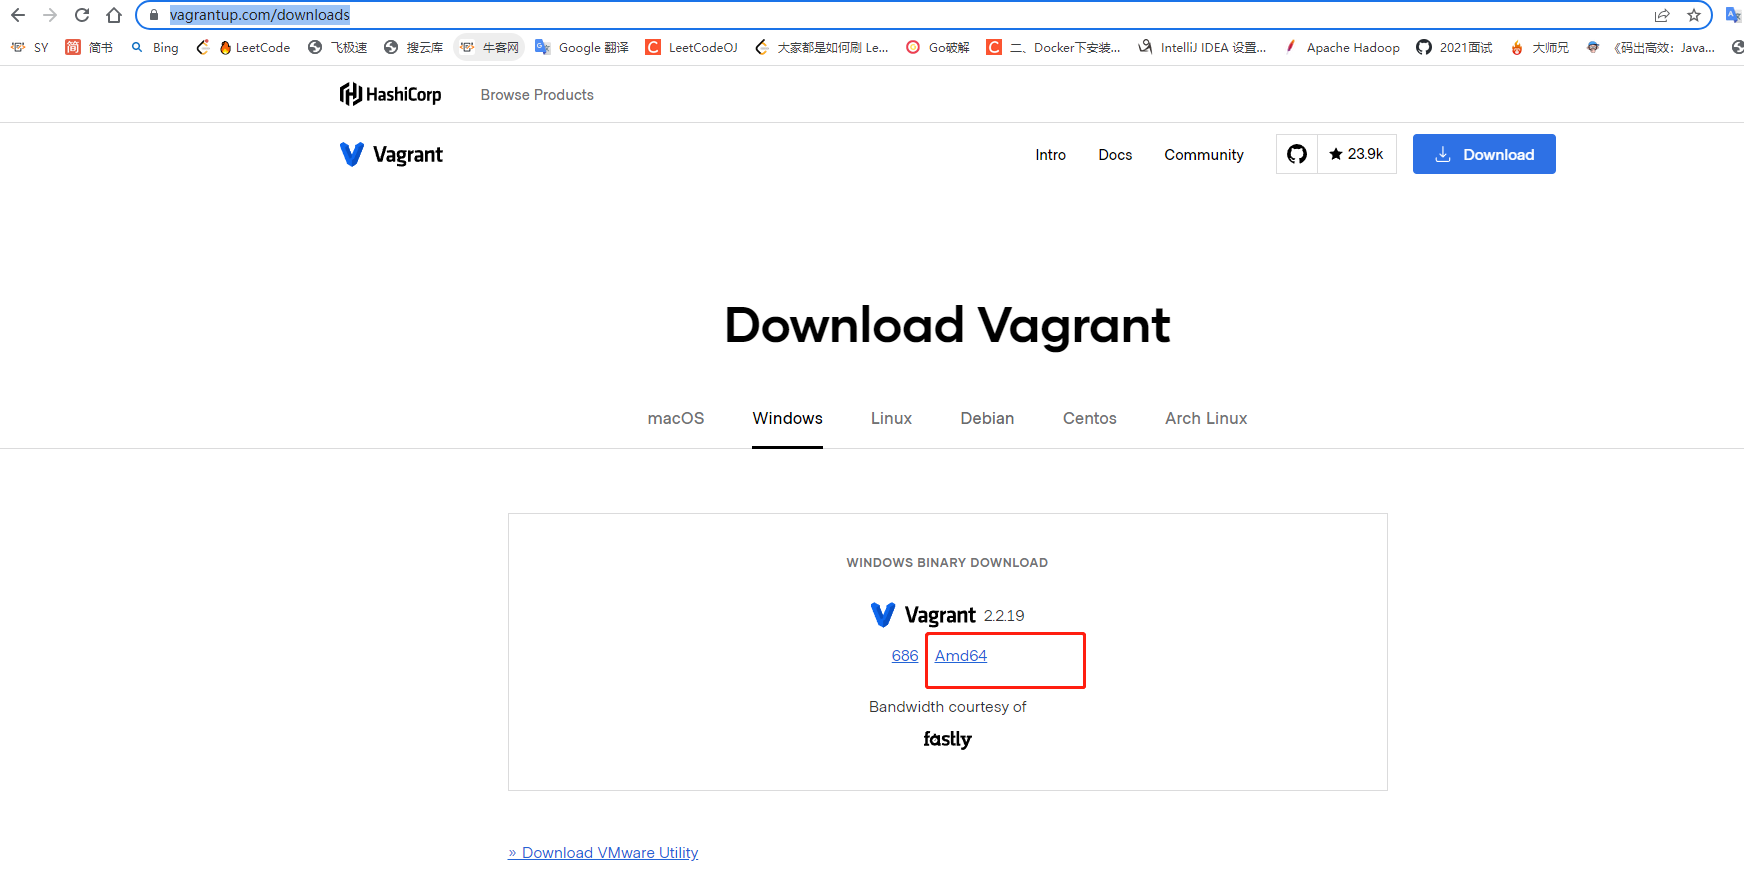The width and height of the screenshot is (1744, 876).
Task: Open the 牛客网 bookmark
Action: click(489, 47)
